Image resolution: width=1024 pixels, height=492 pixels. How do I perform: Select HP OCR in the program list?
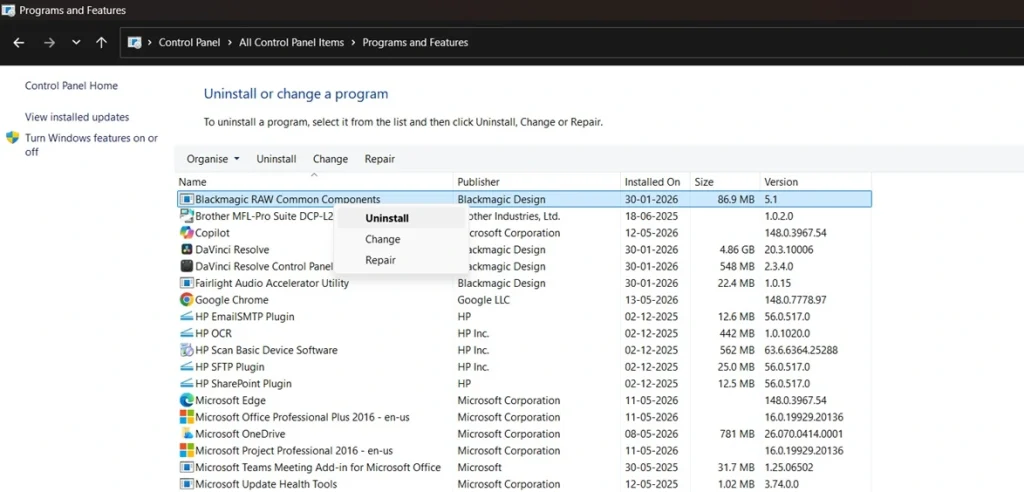214,333
